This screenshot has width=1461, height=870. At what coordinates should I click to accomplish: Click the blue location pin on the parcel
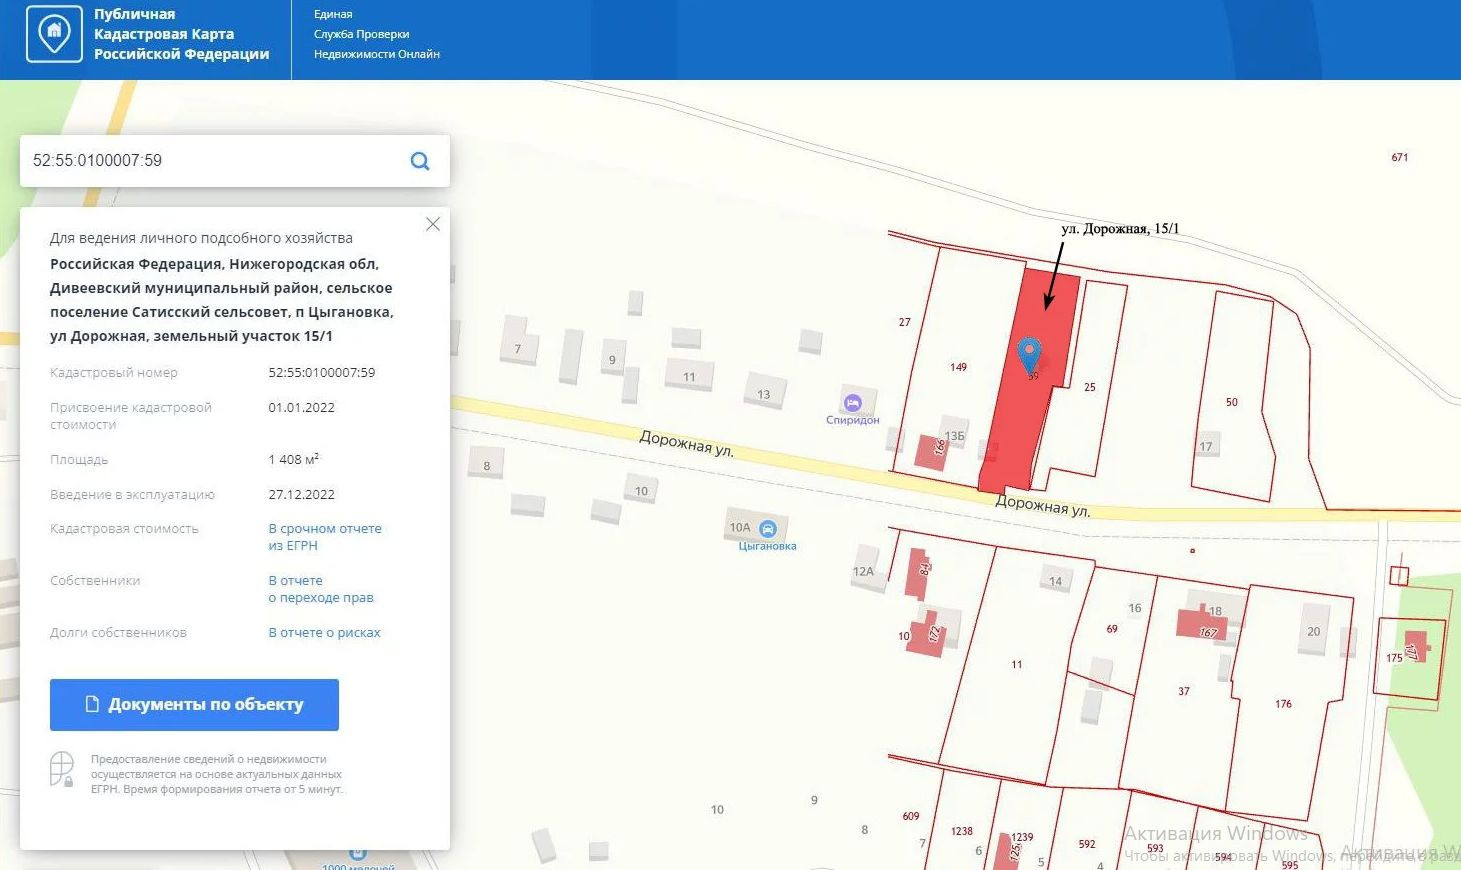tap(1029, 353)
